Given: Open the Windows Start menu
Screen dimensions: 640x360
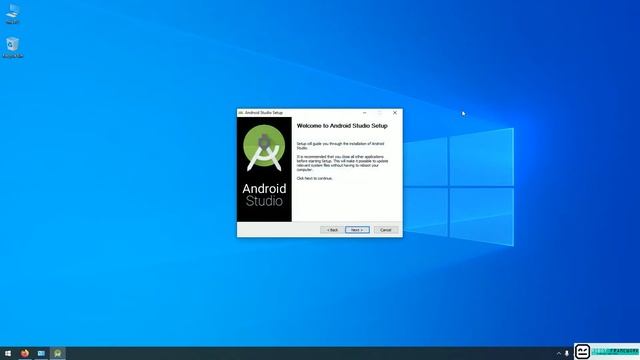Looking at the screenshot, I should click(x=8, y=353).
